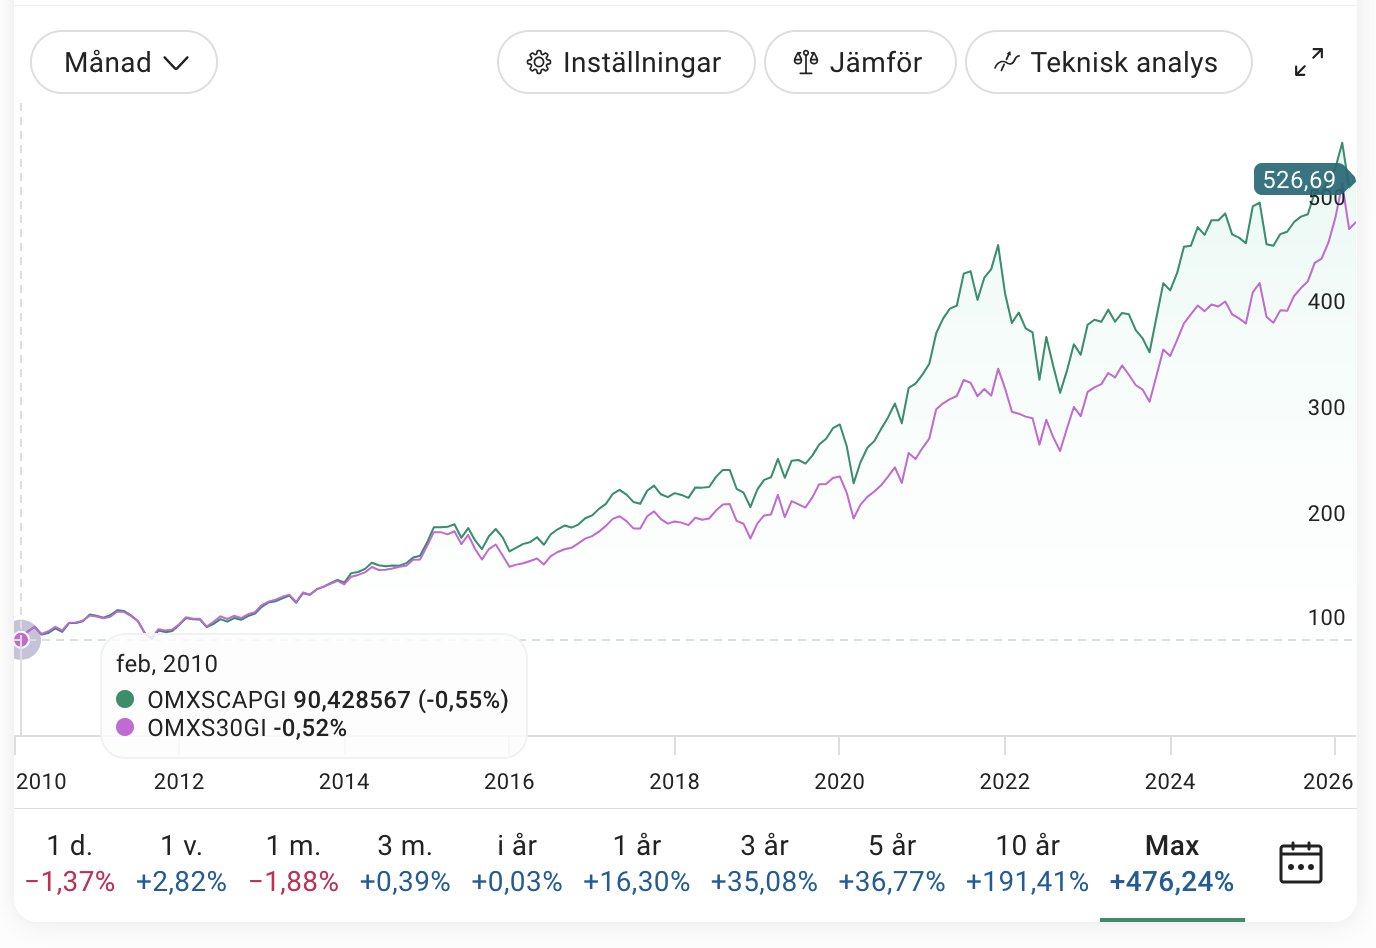This screenshot has width=1376, height=948.
Task: Expand chart to fullscreen
Action: (1309, 62)
